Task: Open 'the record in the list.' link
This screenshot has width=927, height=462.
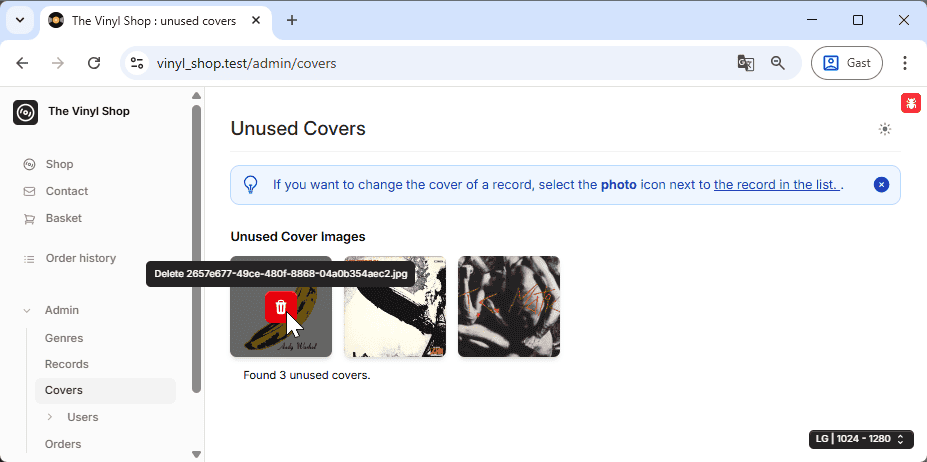Action: [777, 185]
